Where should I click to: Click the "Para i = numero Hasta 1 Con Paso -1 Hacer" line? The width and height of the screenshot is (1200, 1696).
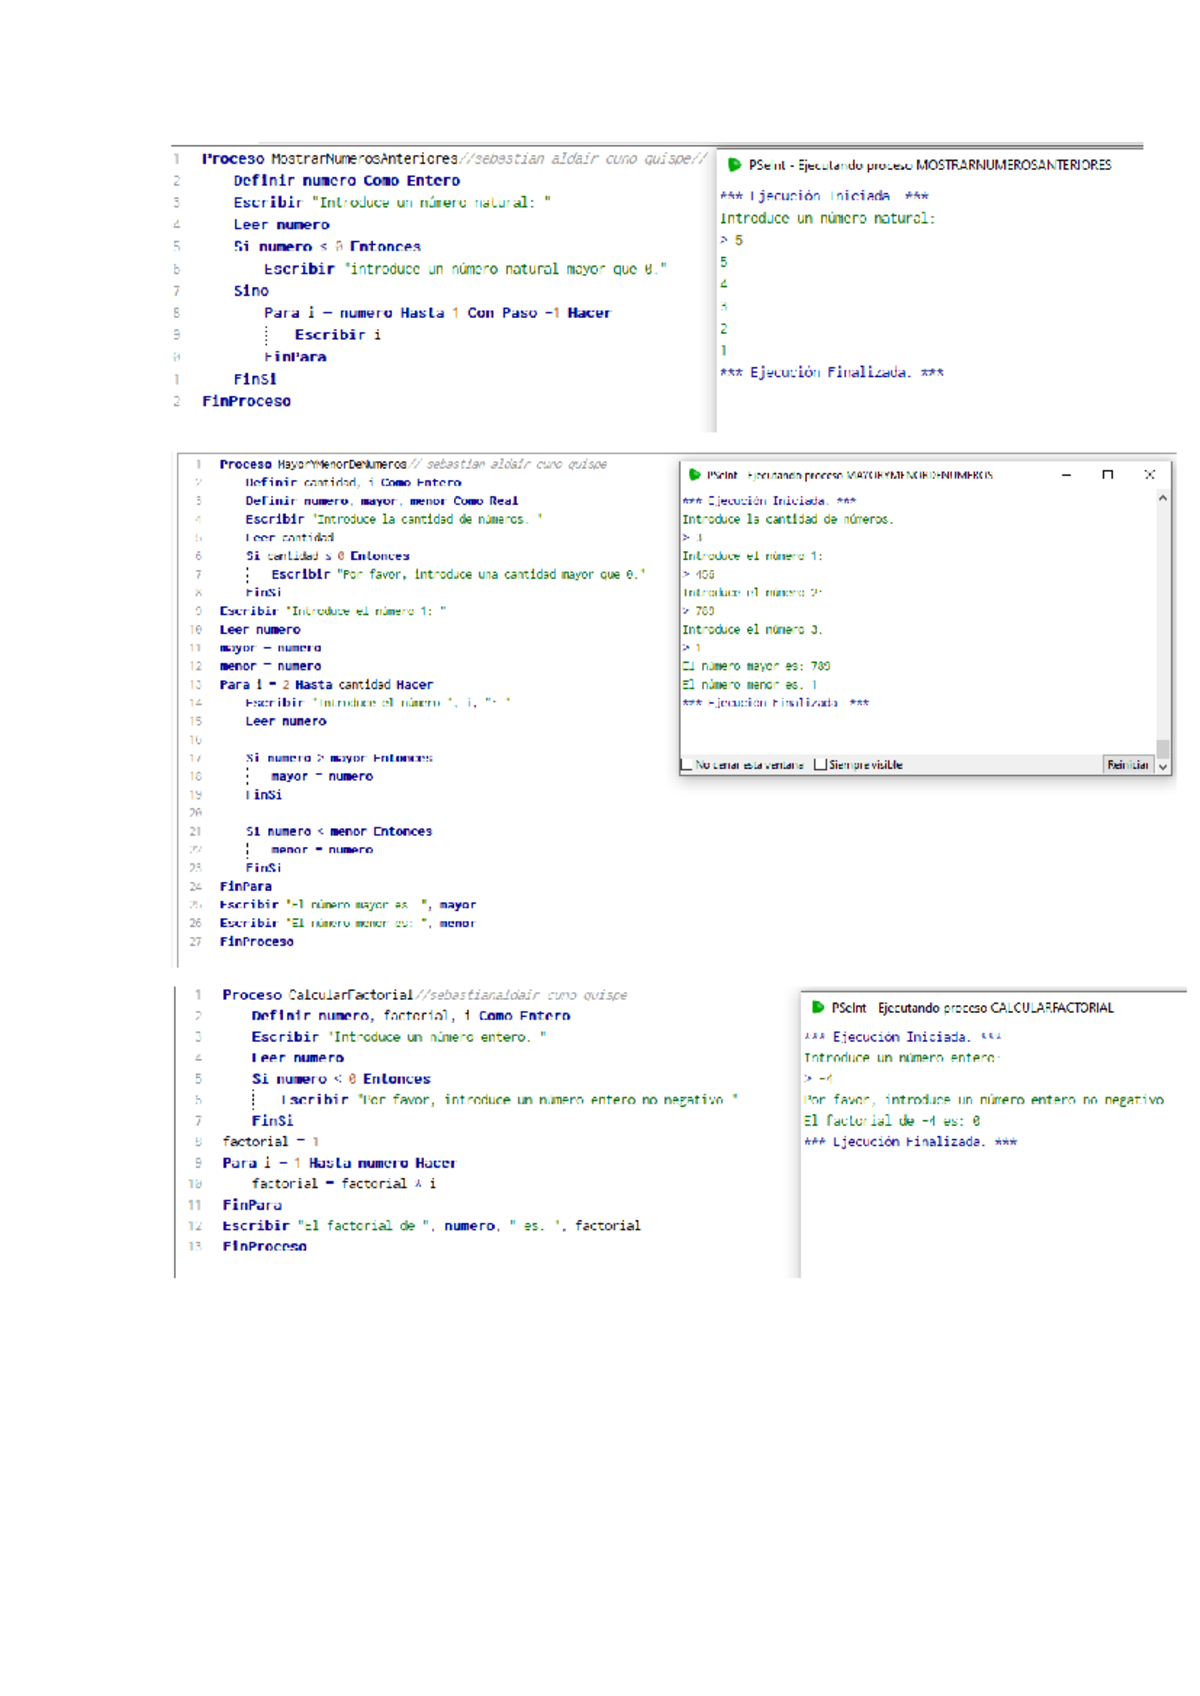tap(437, 313)
